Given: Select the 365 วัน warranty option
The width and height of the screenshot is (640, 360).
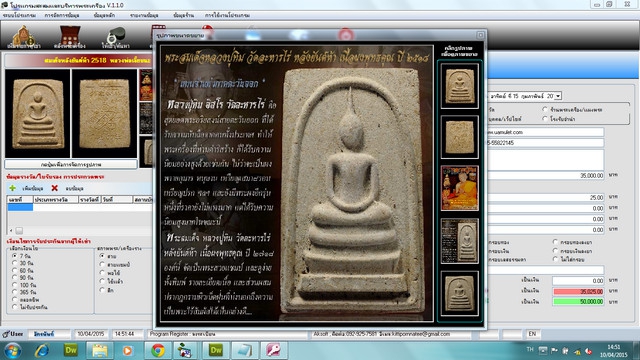Looking at the screenshot, I should coord(15,292).
